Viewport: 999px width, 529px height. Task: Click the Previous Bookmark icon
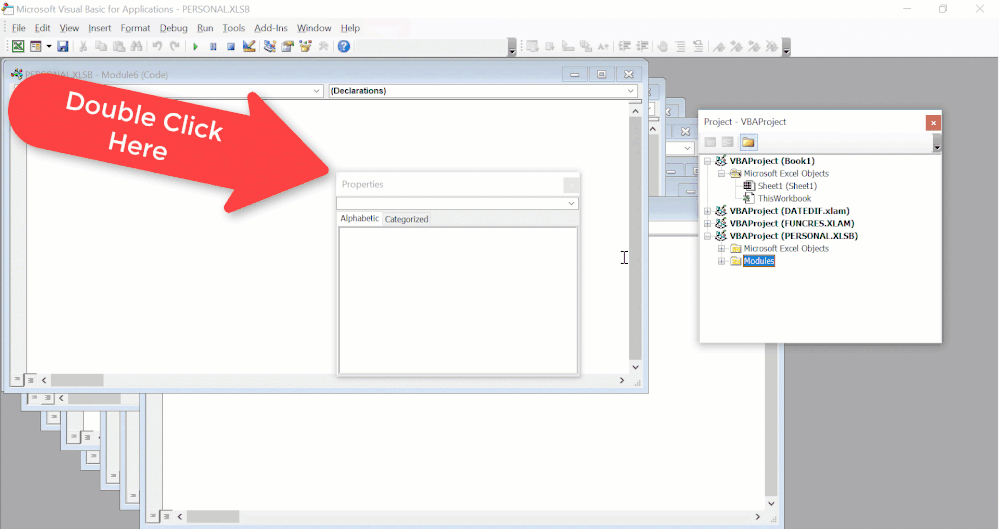[x=754, y=47]
